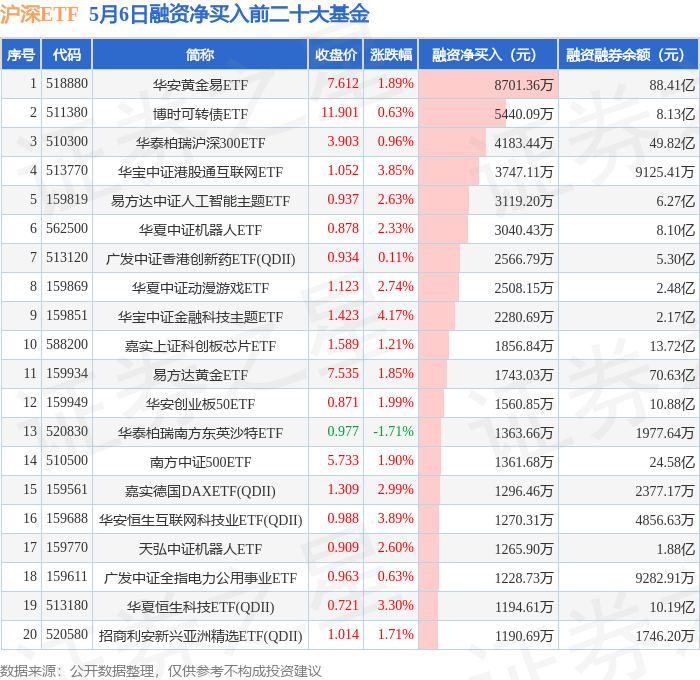Screen dimensions: 700x680
Task: Click the 简称 column header
Action: [x=200, y=54]
